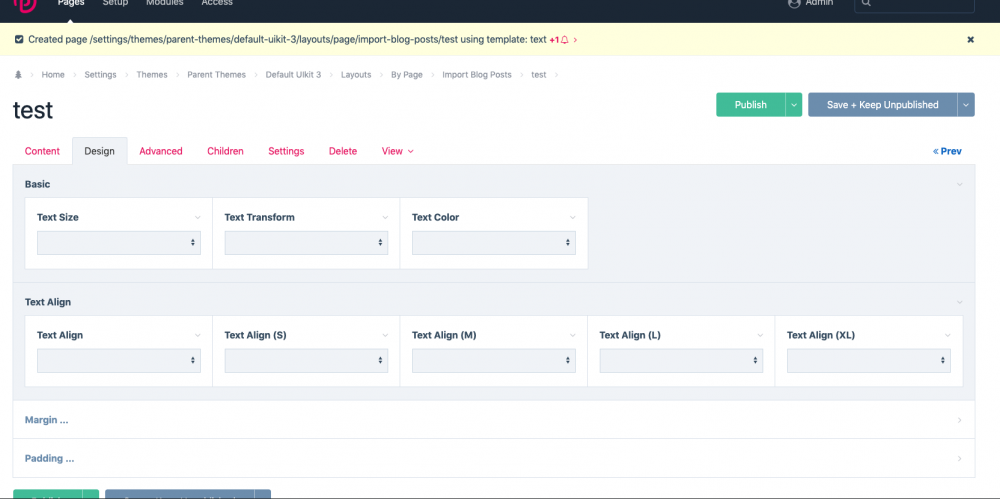The width and height of the screenshot is (1000, 499).
Task: Click the test breadcrumb item
Action: 539,75
